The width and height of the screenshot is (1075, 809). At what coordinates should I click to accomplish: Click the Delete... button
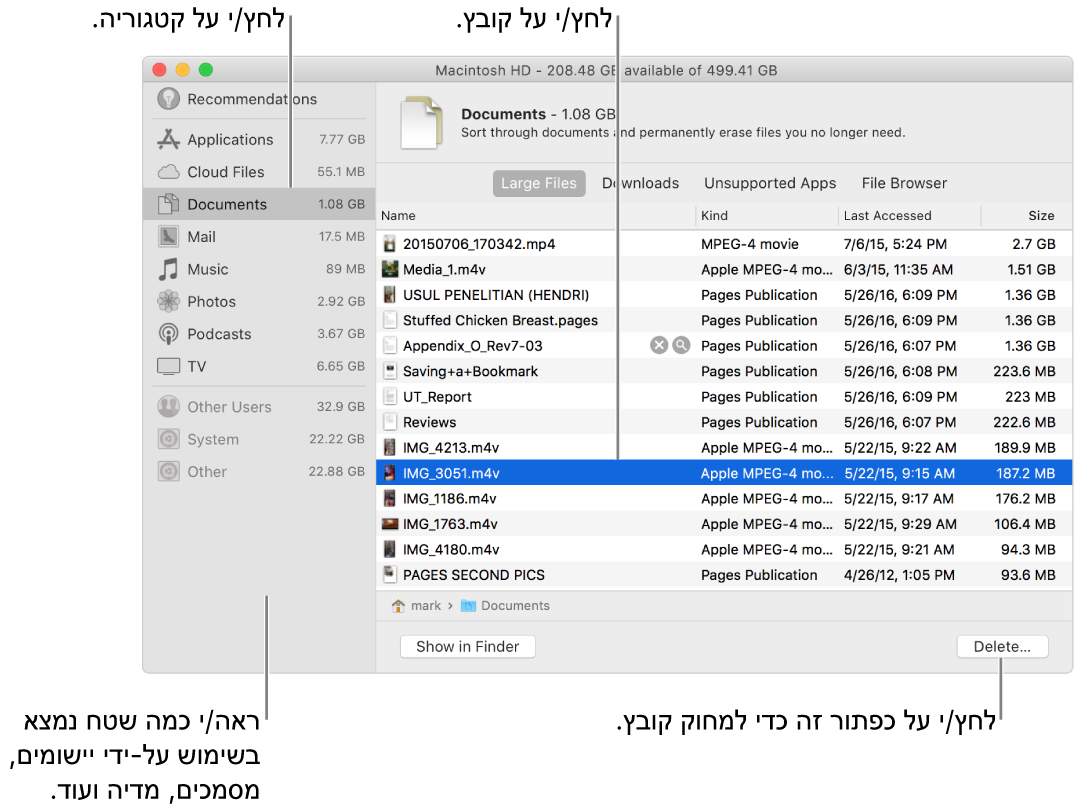click(x=1002, y=647)
